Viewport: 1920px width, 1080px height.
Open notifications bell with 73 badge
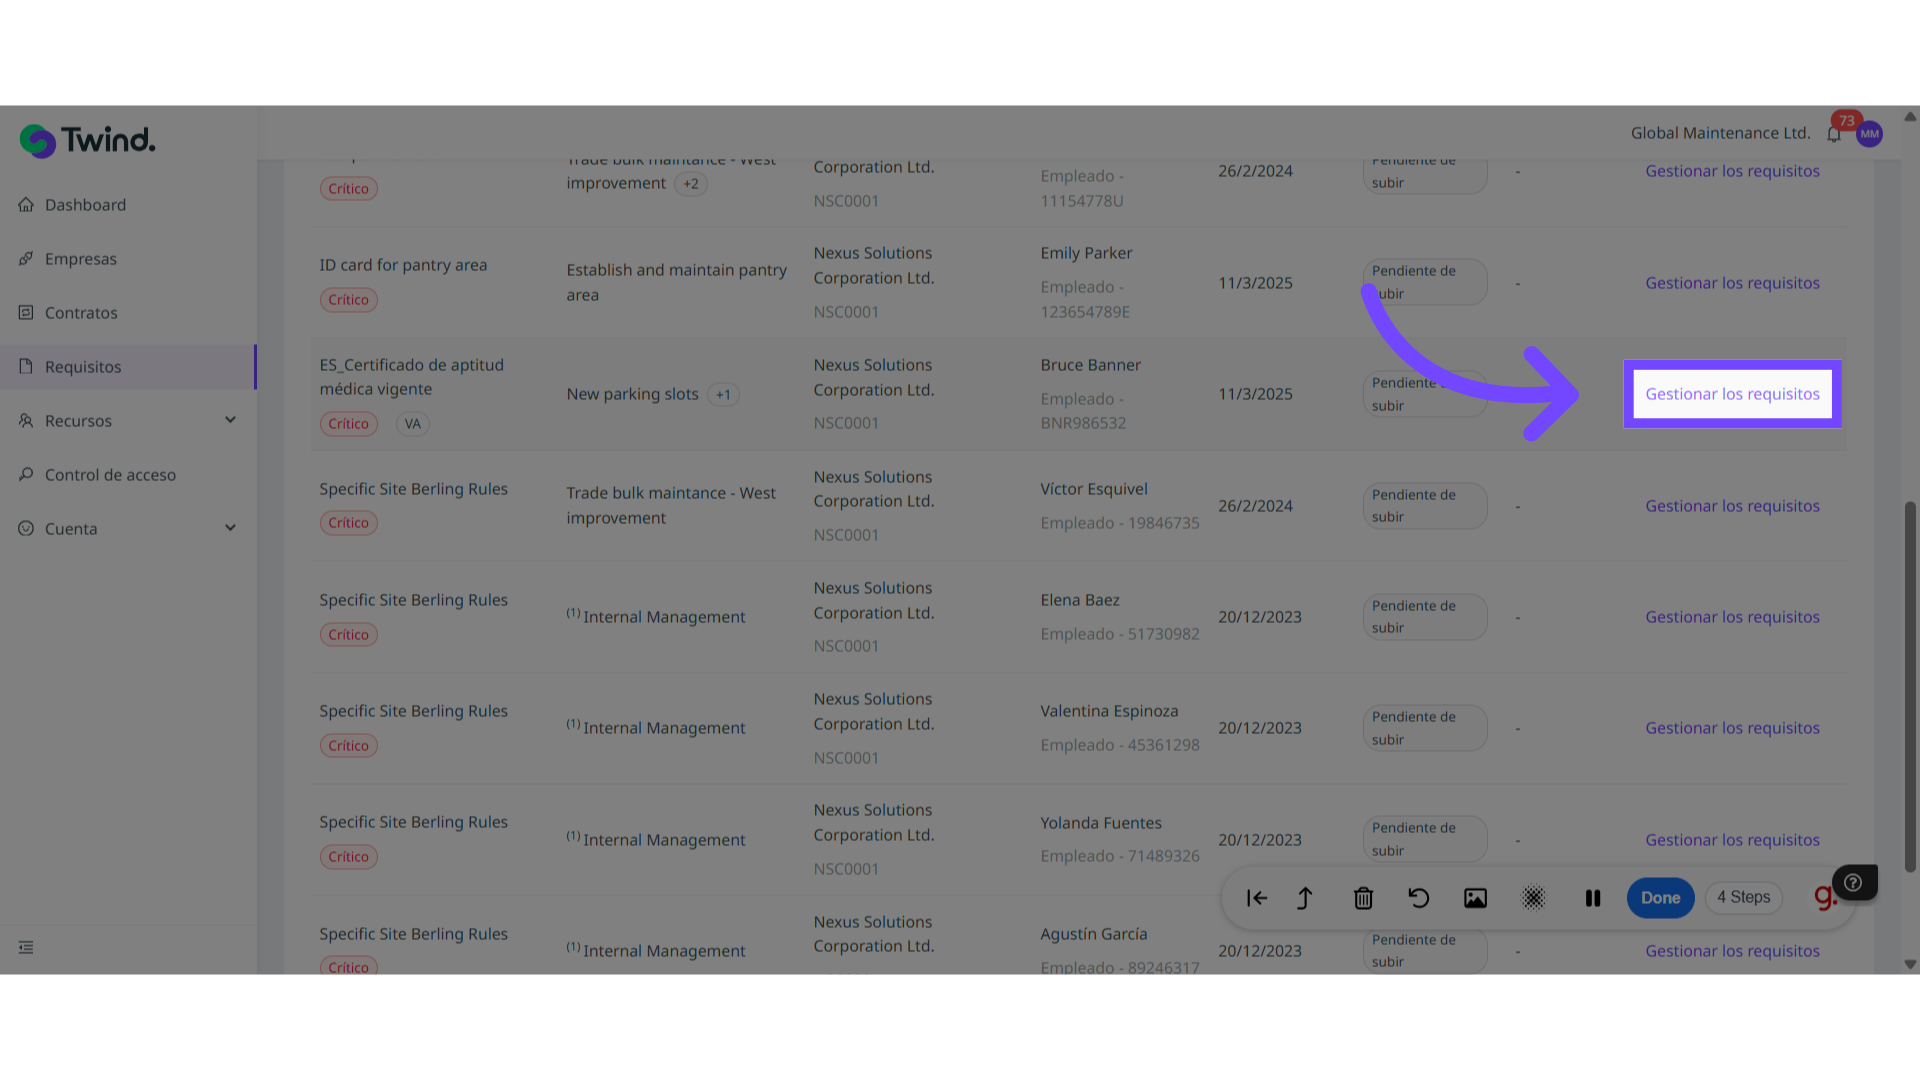click(x=1834, y=134)
